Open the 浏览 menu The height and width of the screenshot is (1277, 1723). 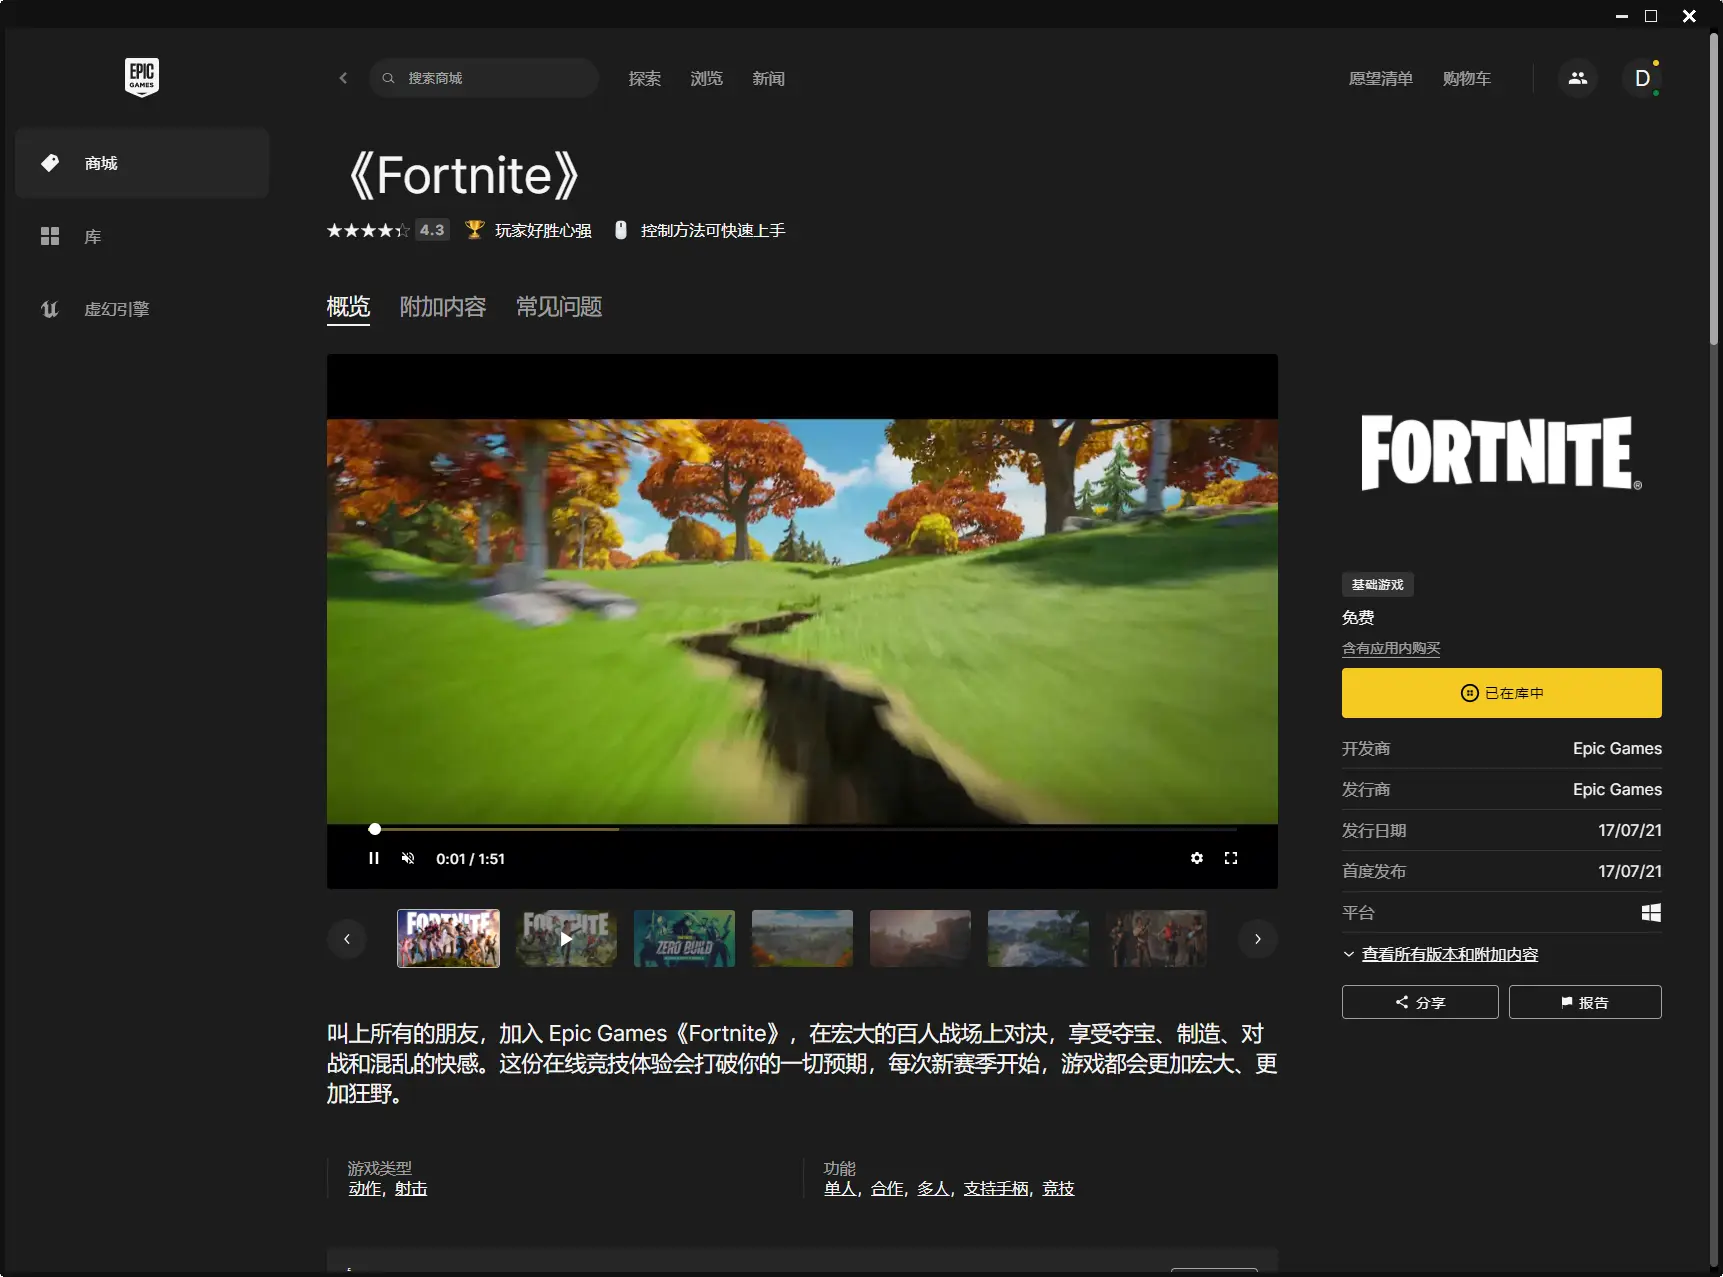706,78
